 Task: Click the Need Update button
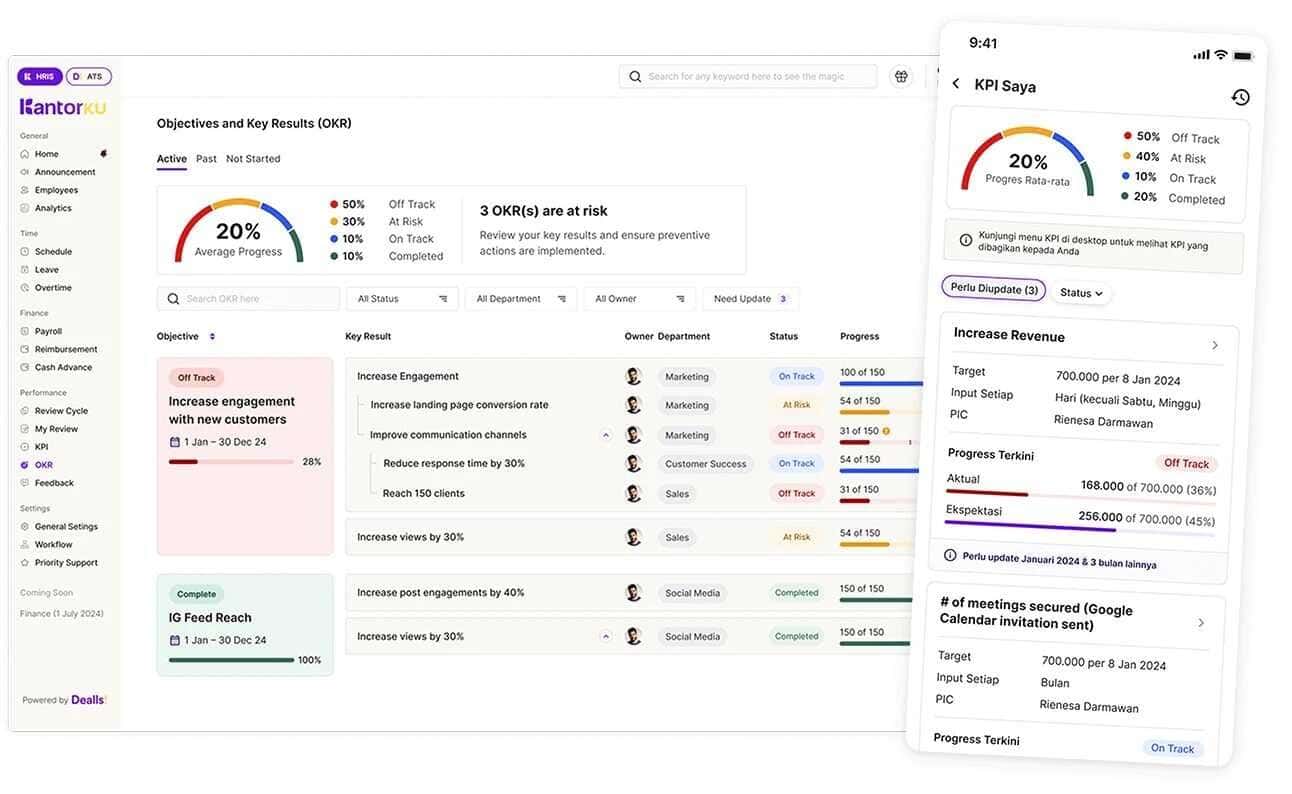tap(750, 299)
